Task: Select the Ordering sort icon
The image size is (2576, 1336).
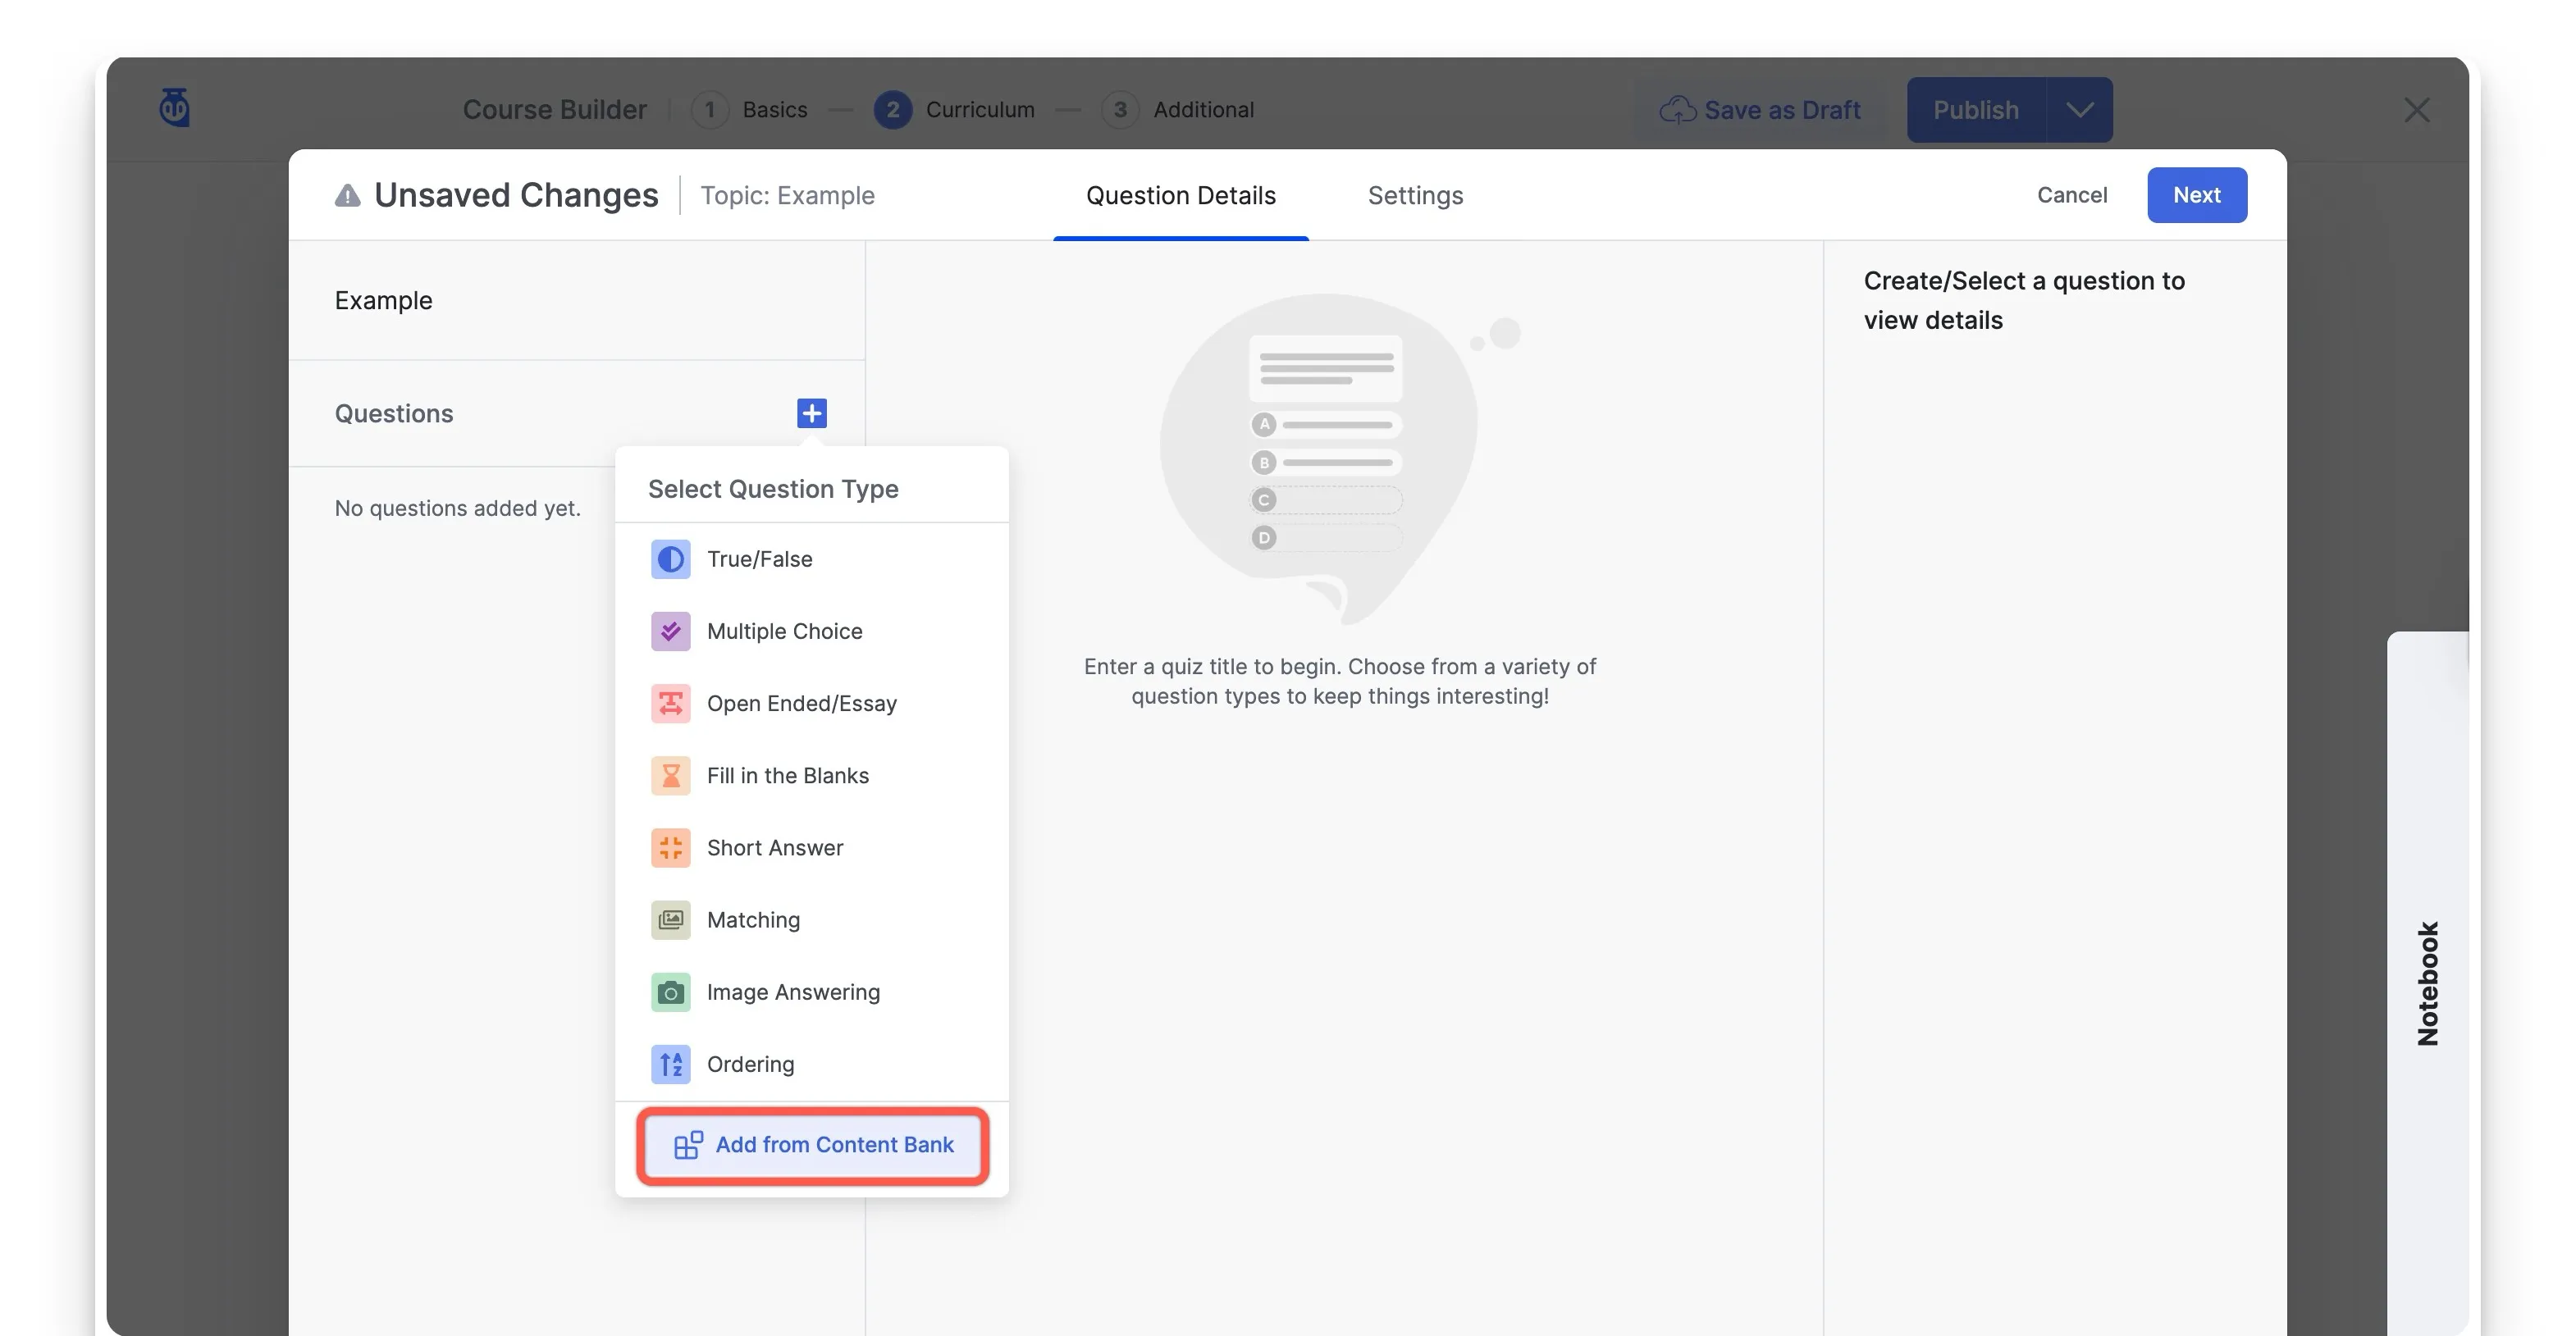Action: coord(670,1064)
